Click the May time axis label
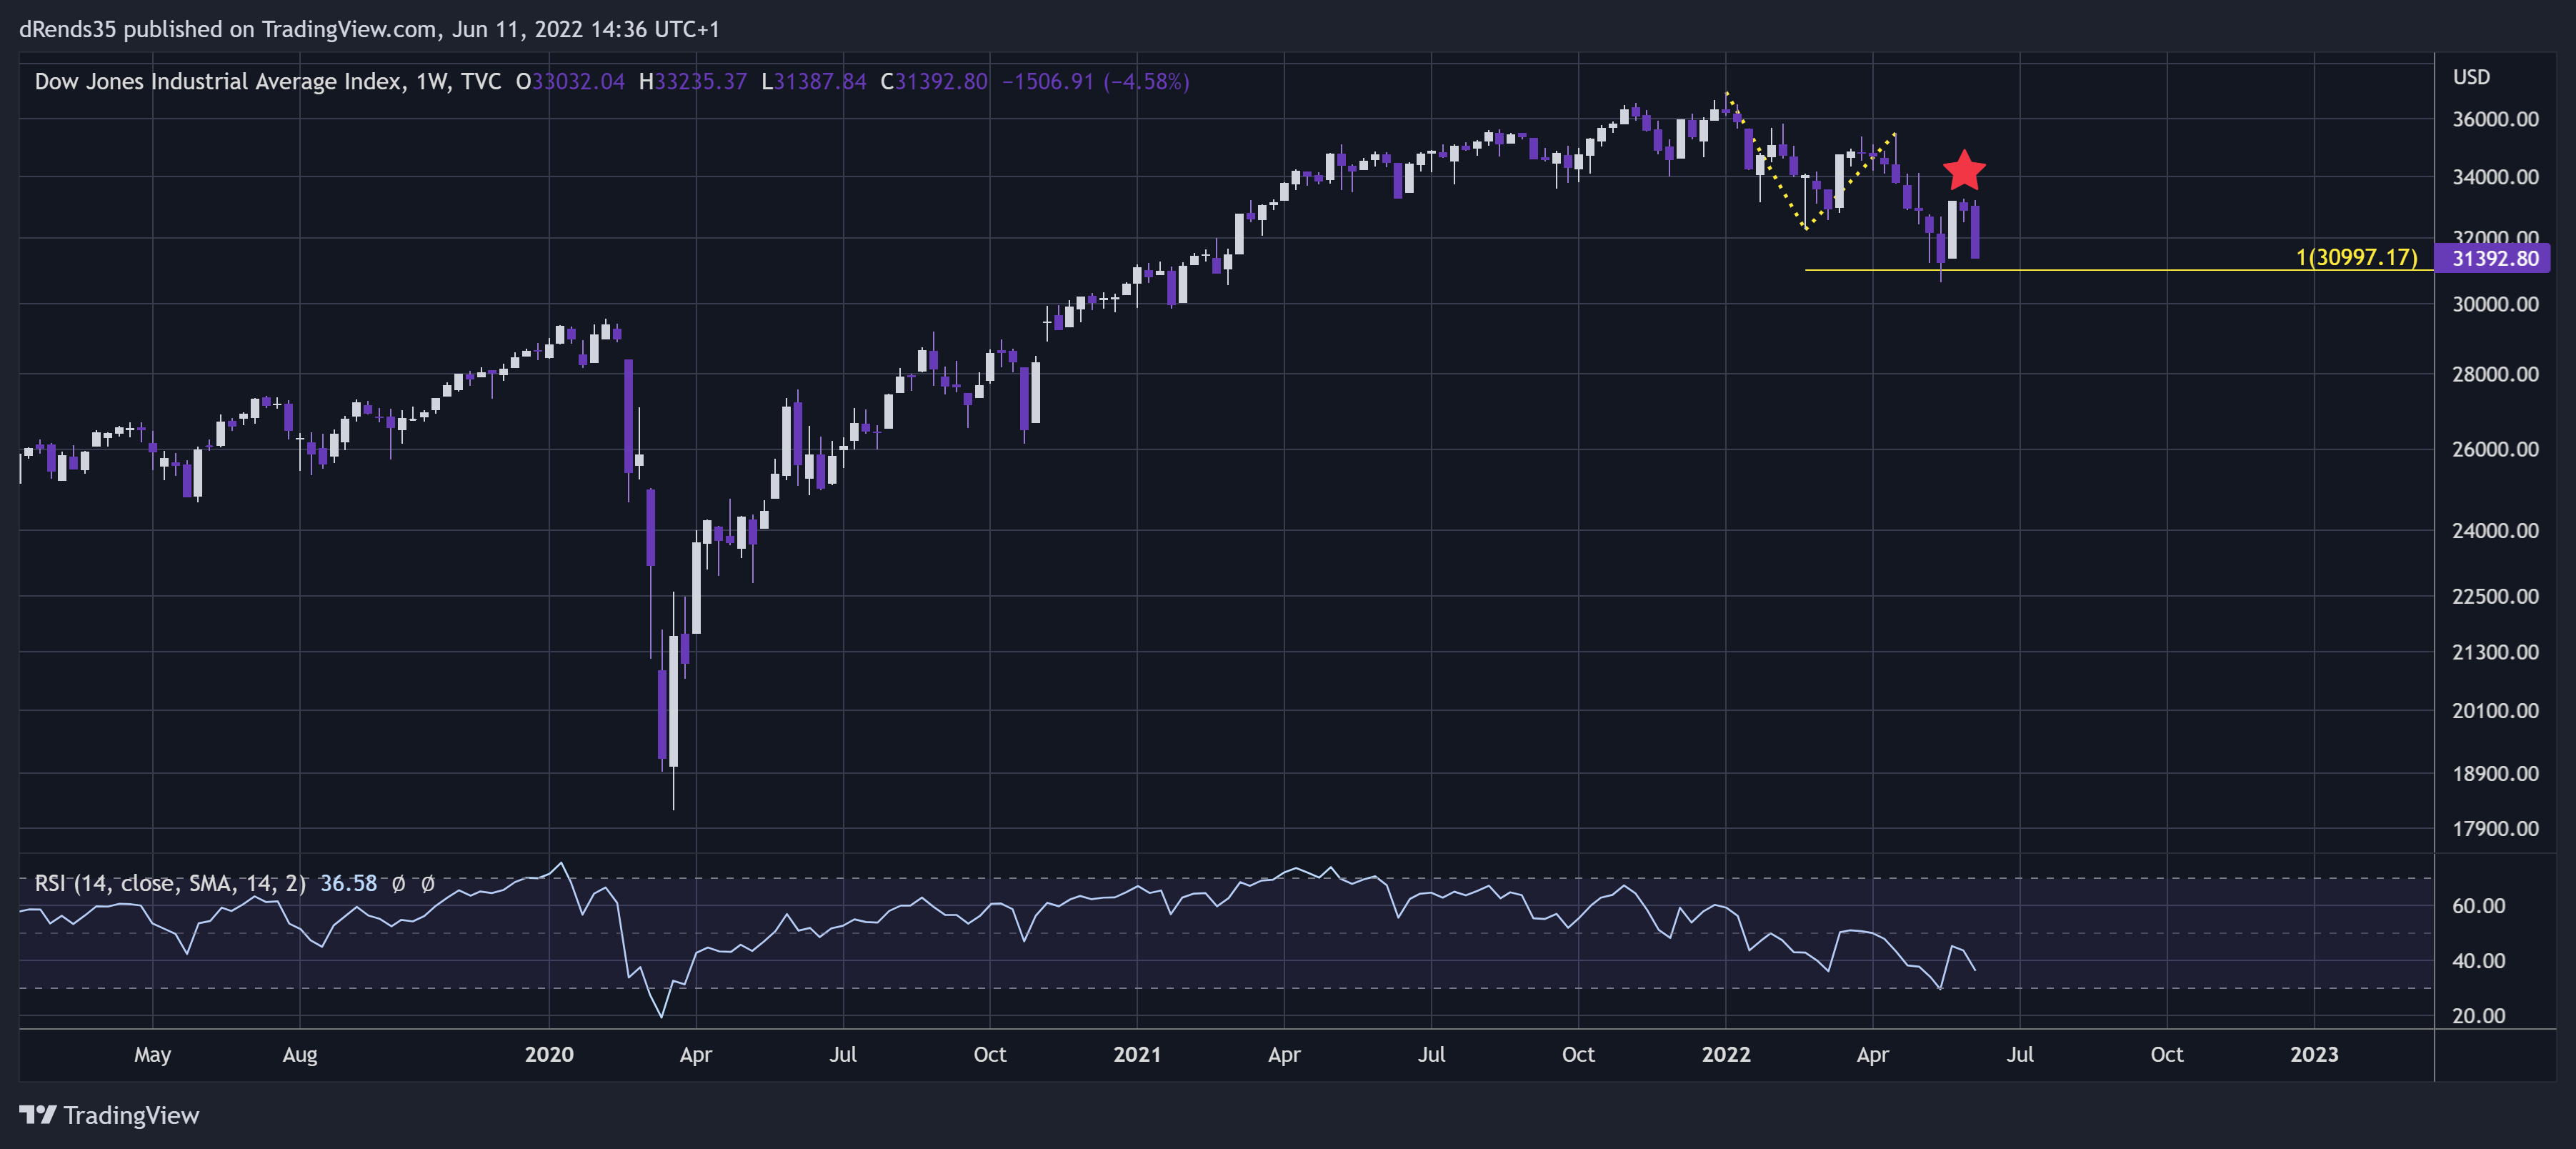 point(153,1055)
